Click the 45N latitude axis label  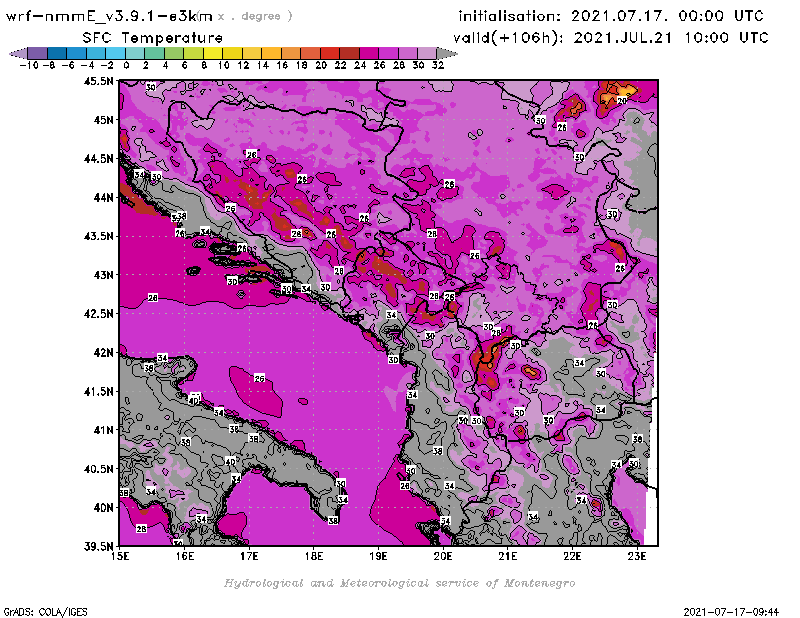(103, 119)
